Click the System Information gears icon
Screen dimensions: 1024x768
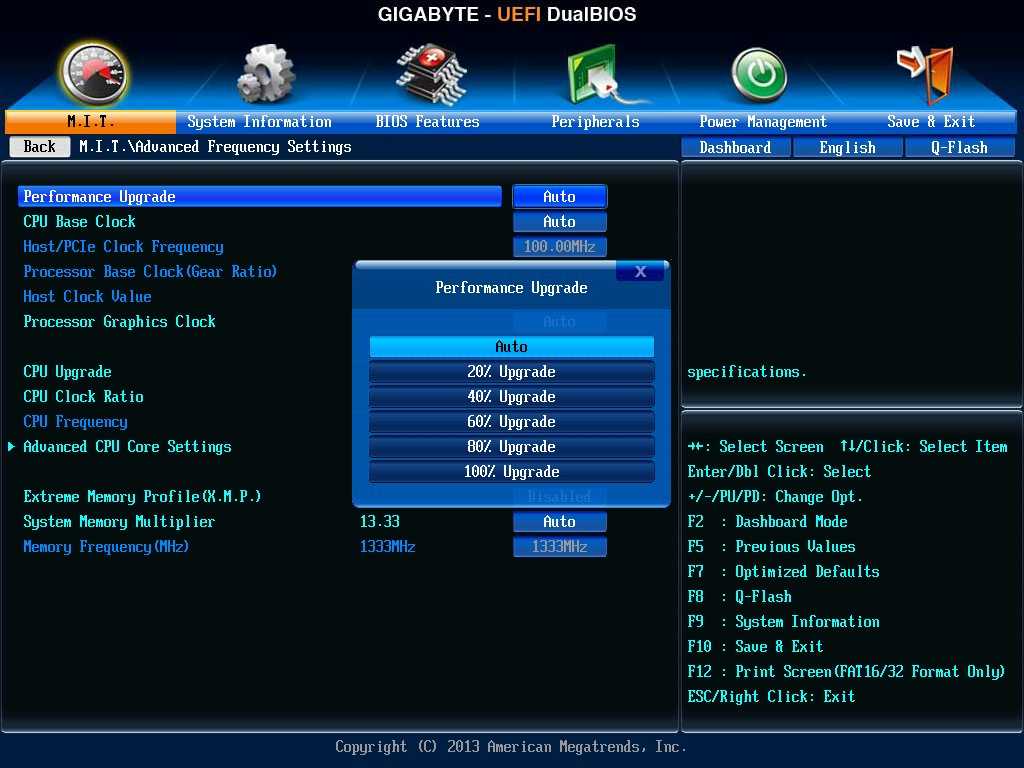tap(266, 73)
